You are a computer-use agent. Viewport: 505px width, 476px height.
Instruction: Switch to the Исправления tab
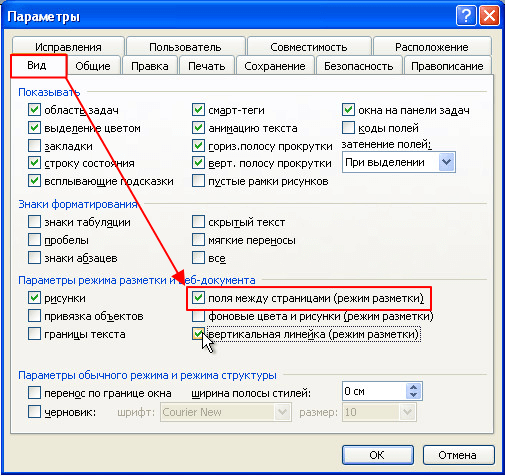[x=68, y=47]
